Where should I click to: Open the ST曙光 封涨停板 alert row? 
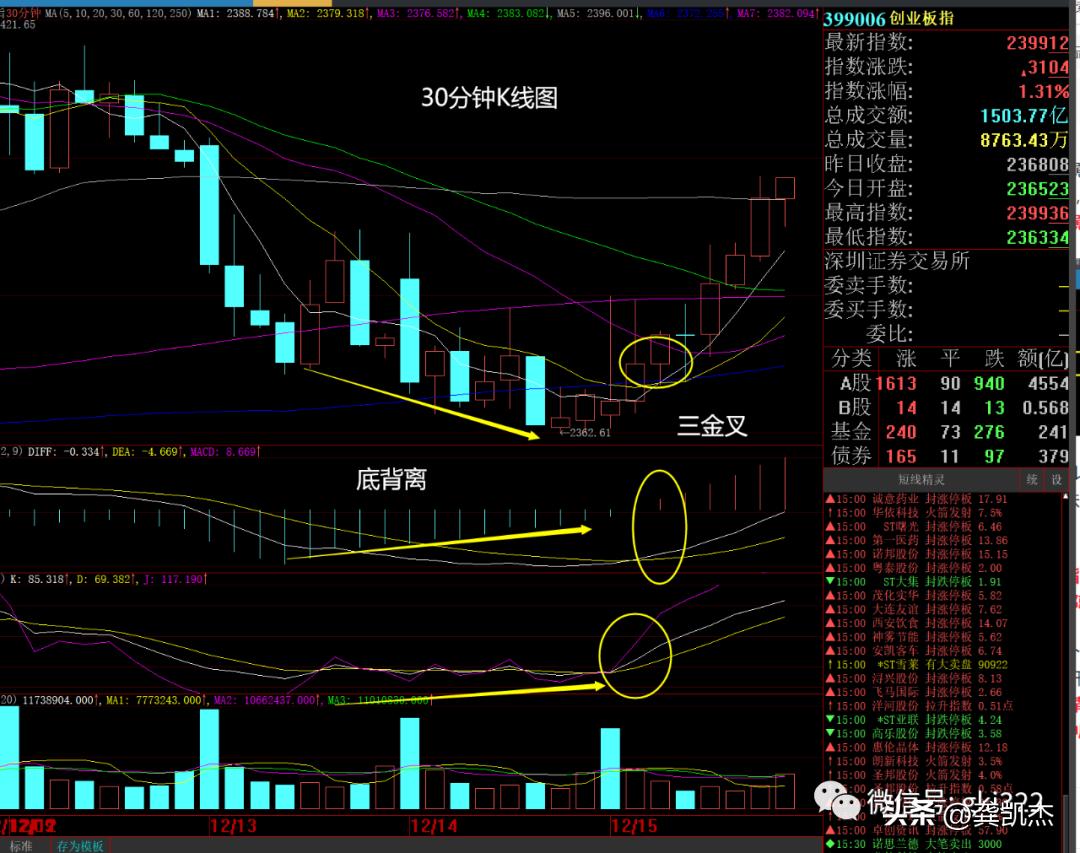tap(917, 526)
